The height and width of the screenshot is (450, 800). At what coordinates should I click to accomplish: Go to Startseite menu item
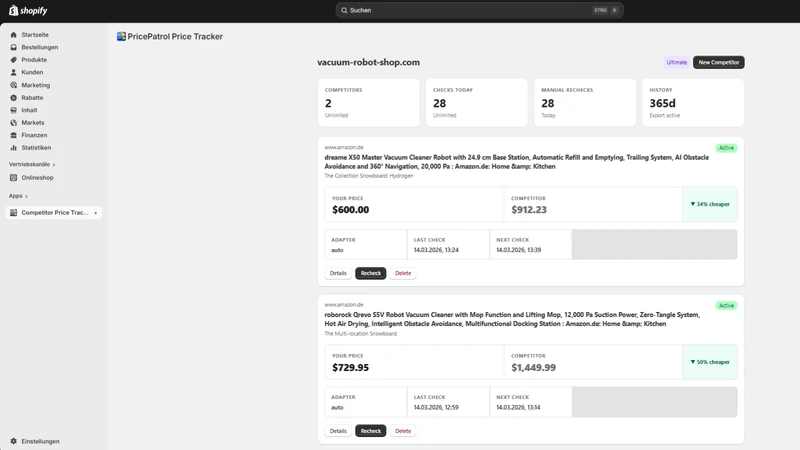pyautogui.click(x=35, y=35)
